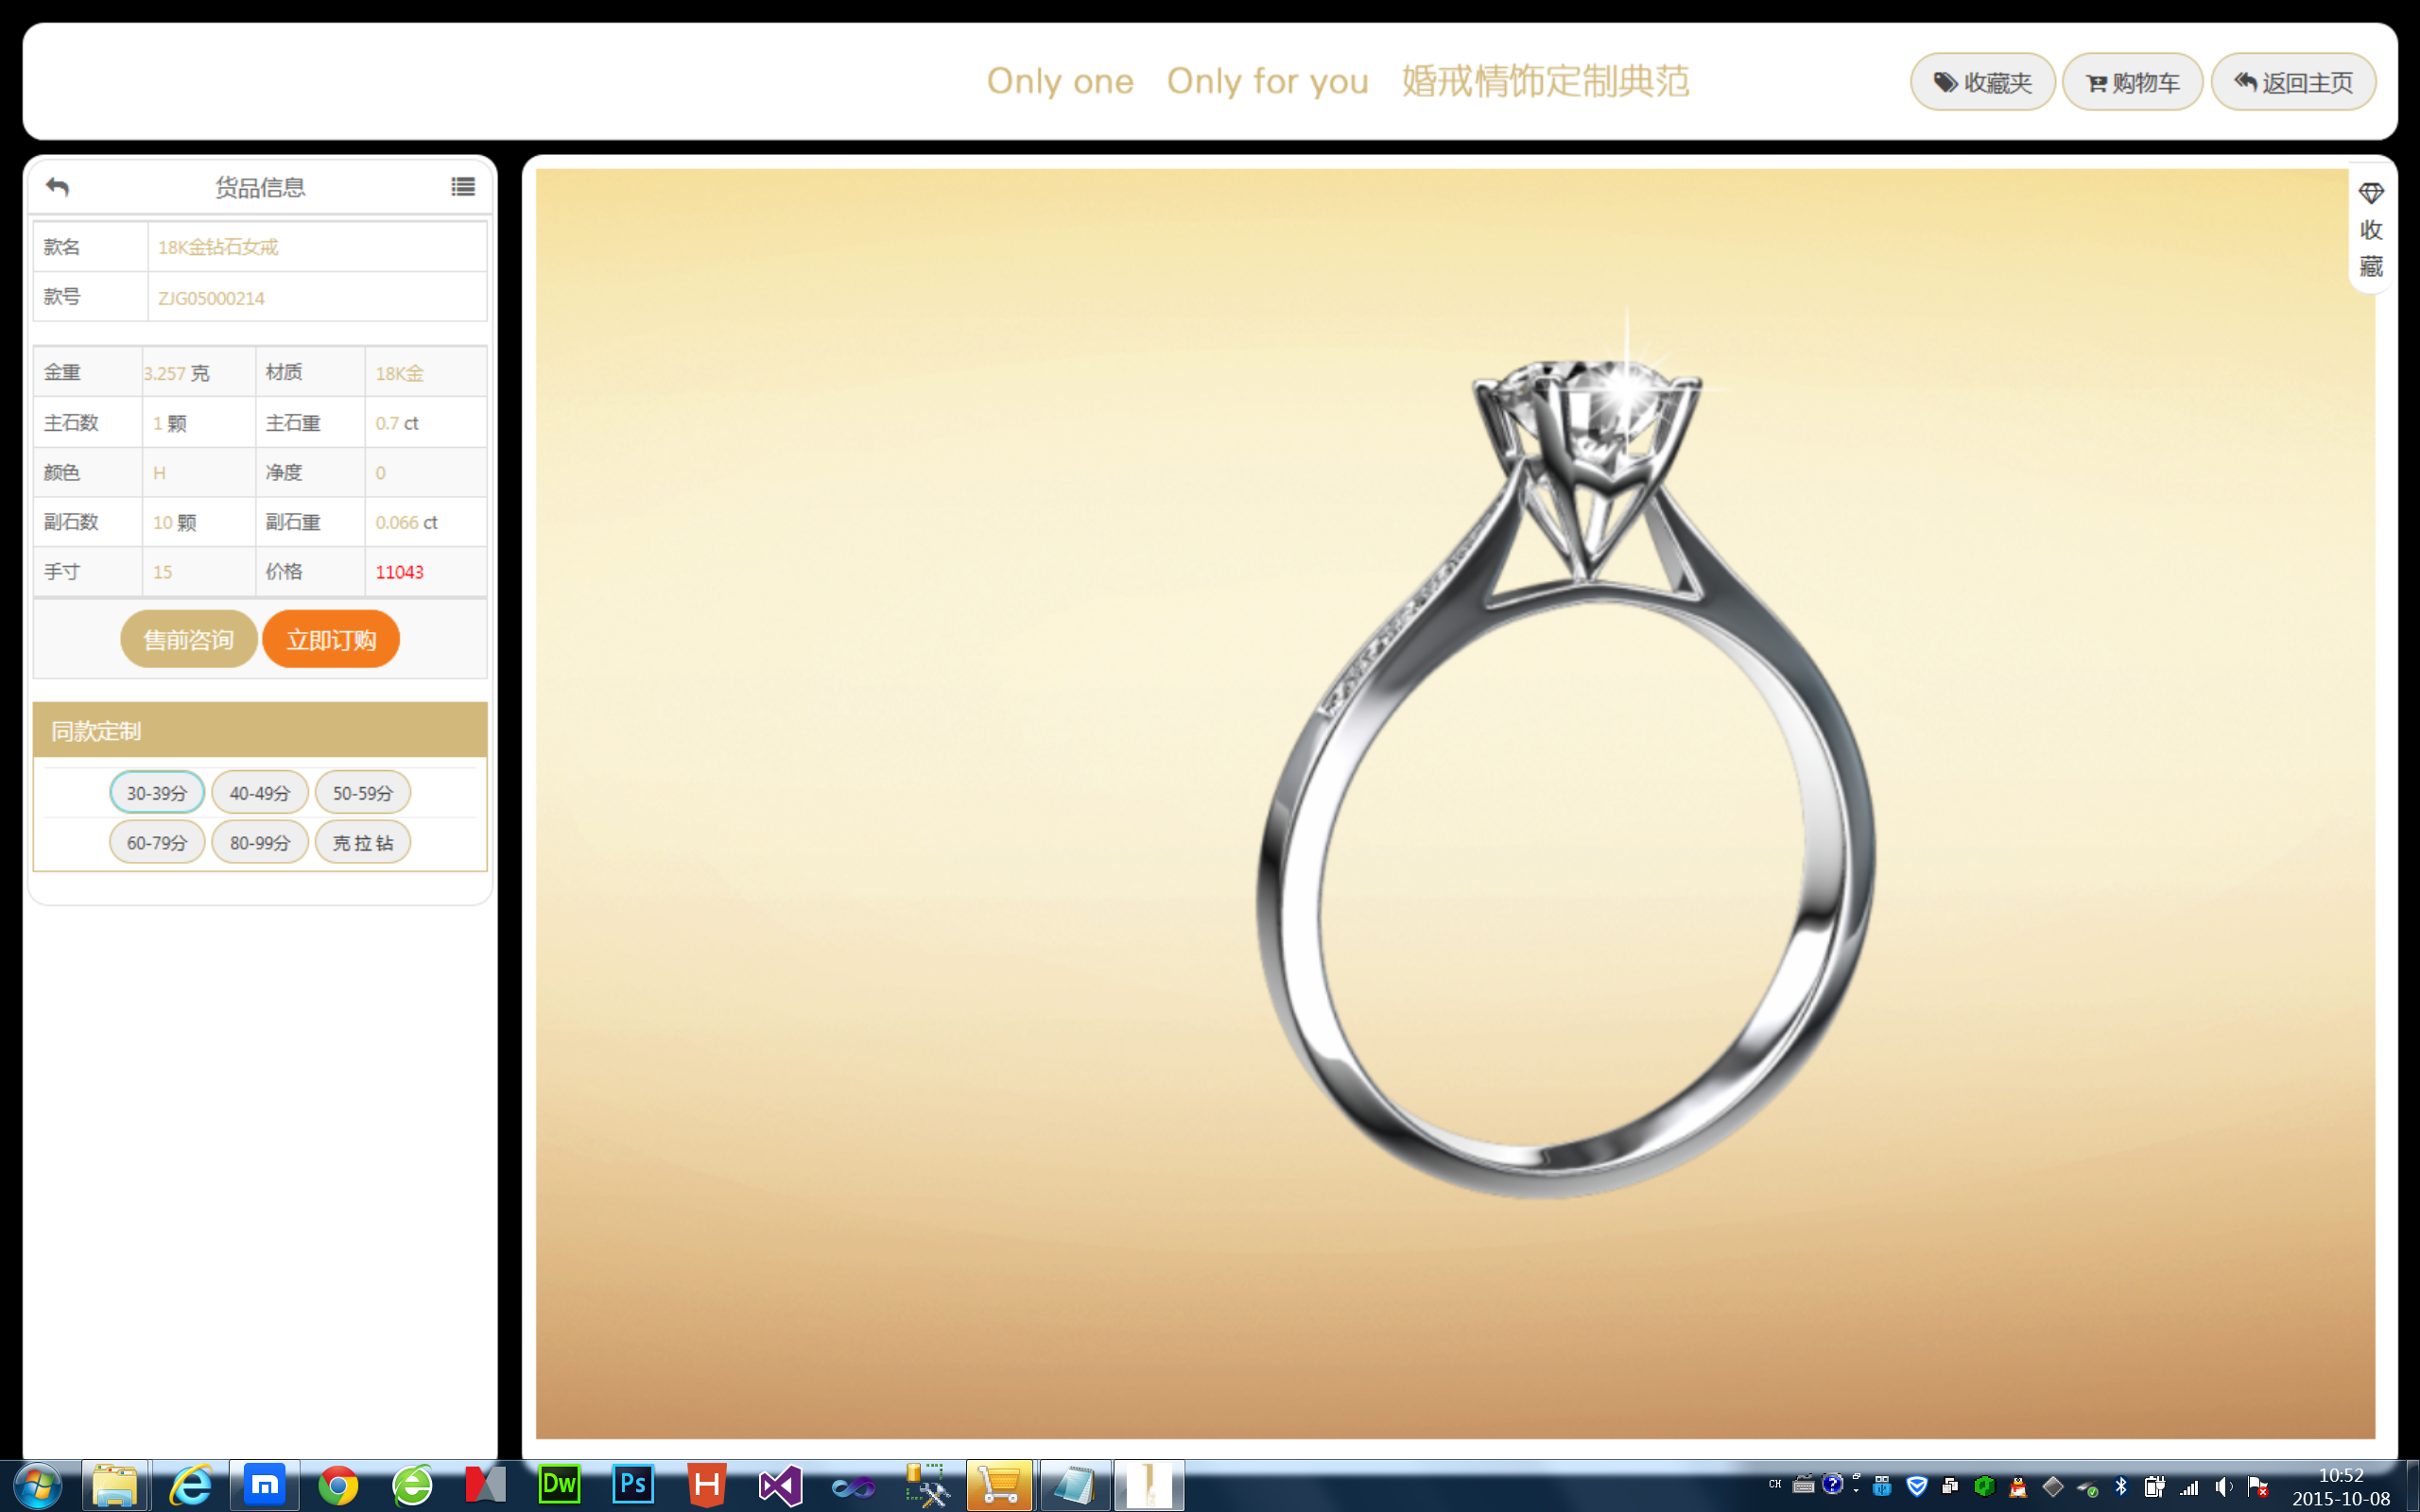Image resolution: width=2420 pixels, height=1512 pixels.
Task: Open the 收藏夹 favorites button
Action: [x=1982, y=82]
